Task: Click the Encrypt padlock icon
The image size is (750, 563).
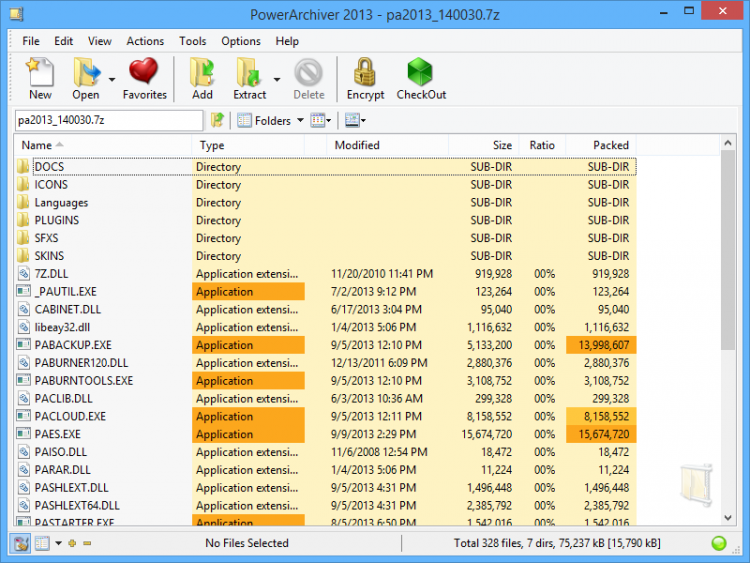Action: [x=364, y=72]
